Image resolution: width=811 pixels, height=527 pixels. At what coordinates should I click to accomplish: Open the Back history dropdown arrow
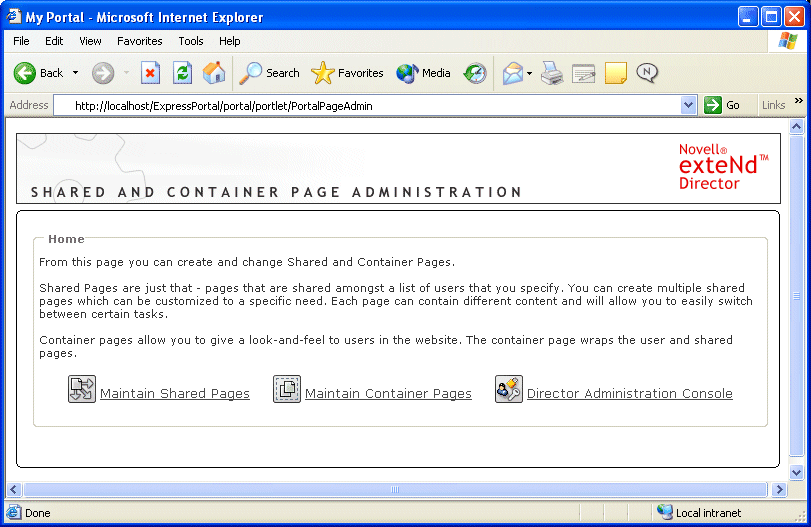76,73
